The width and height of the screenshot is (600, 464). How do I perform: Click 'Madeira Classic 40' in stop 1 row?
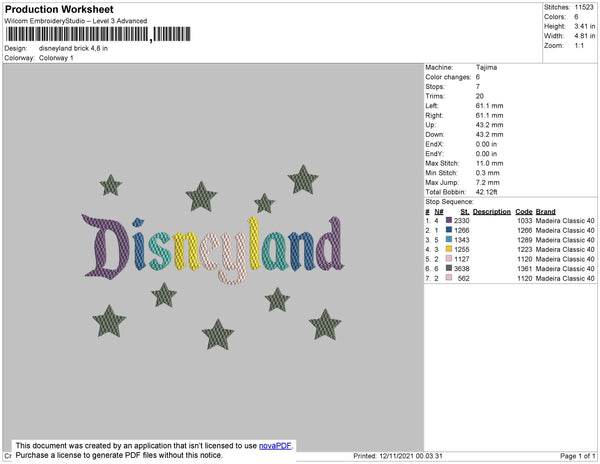(x=565, y=221)
